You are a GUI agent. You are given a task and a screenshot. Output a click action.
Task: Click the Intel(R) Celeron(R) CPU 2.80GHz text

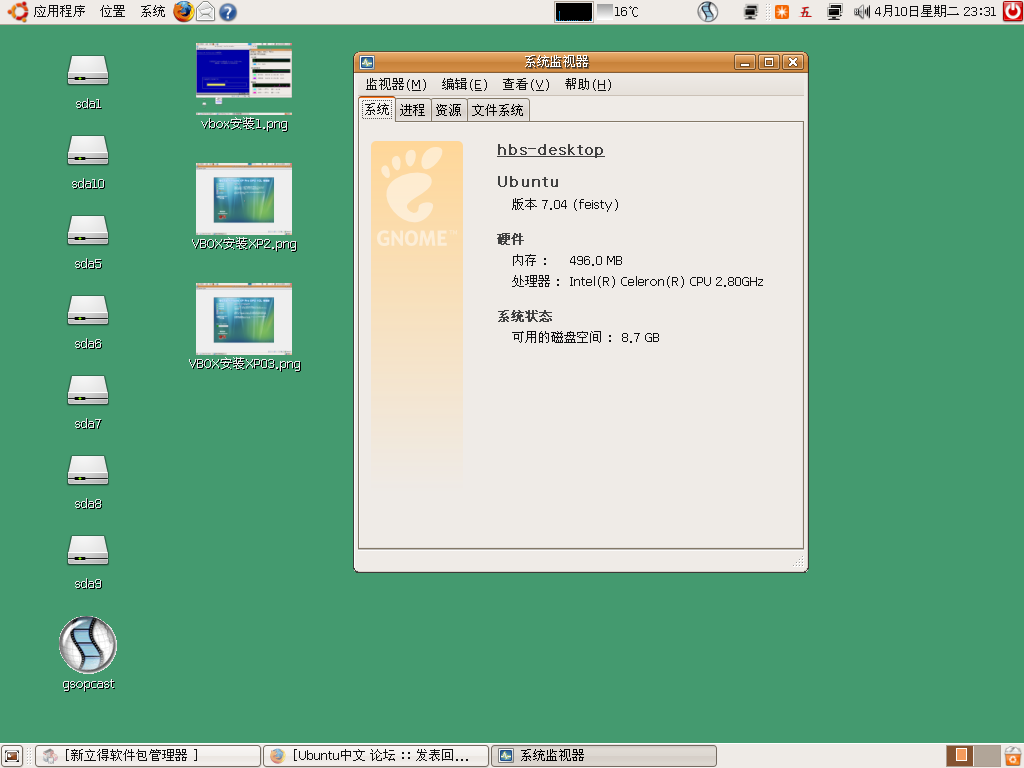pyautogui.click(x=666, y=281)
